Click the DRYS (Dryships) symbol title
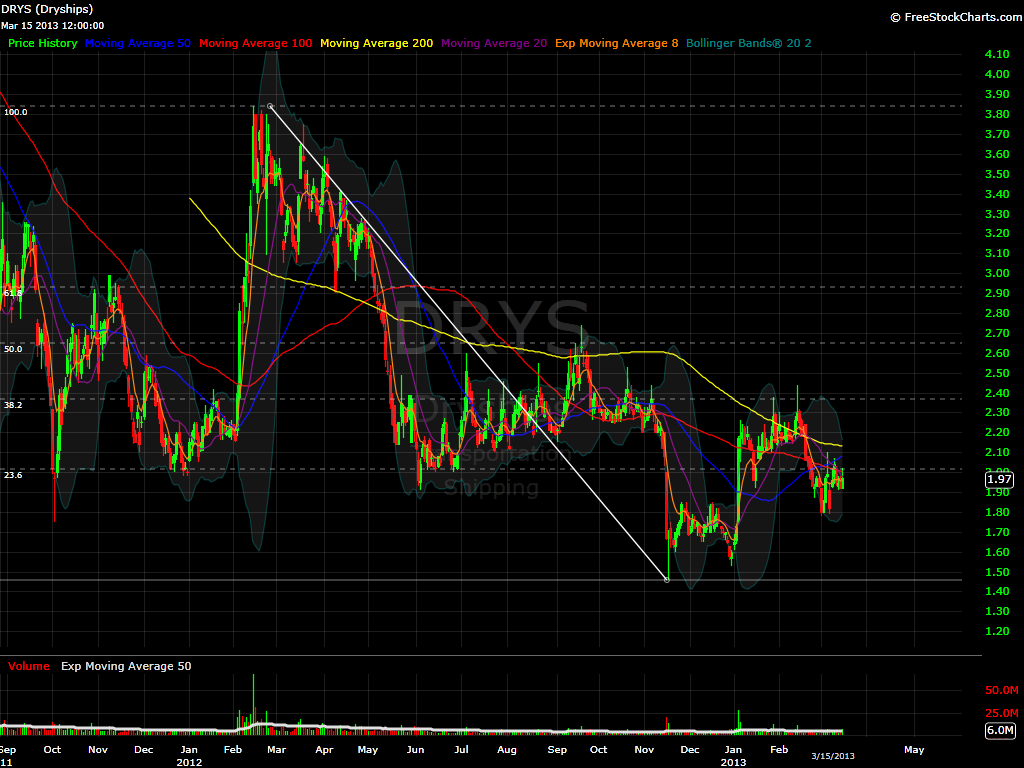Image resolution: width=1024 pixels, height=768 pixels. tap(47, 9)
